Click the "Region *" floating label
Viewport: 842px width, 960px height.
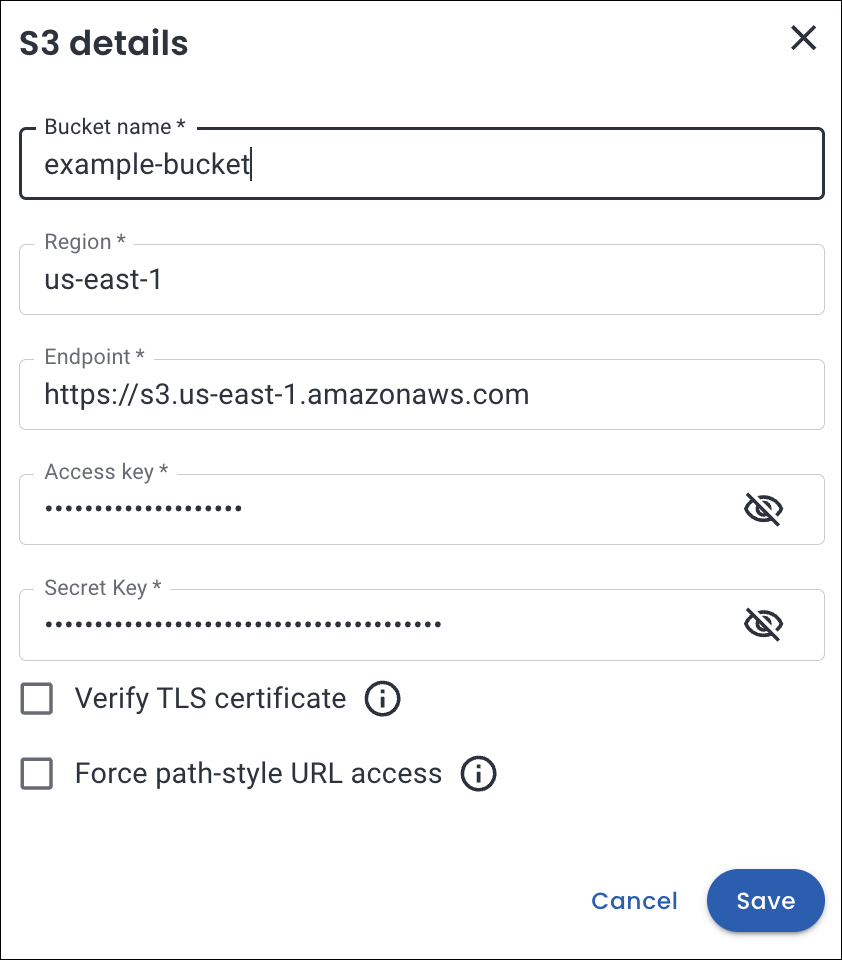85,242
